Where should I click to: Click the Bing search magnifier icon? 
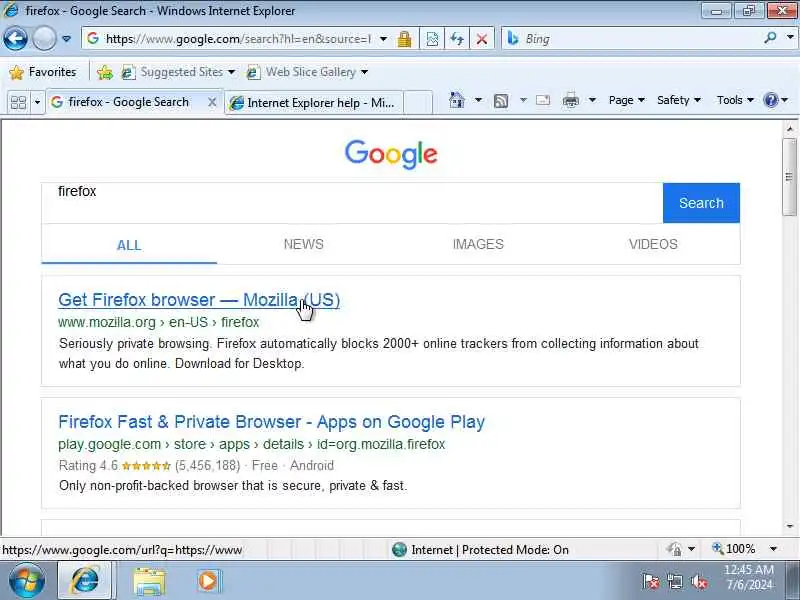[770, 38]
